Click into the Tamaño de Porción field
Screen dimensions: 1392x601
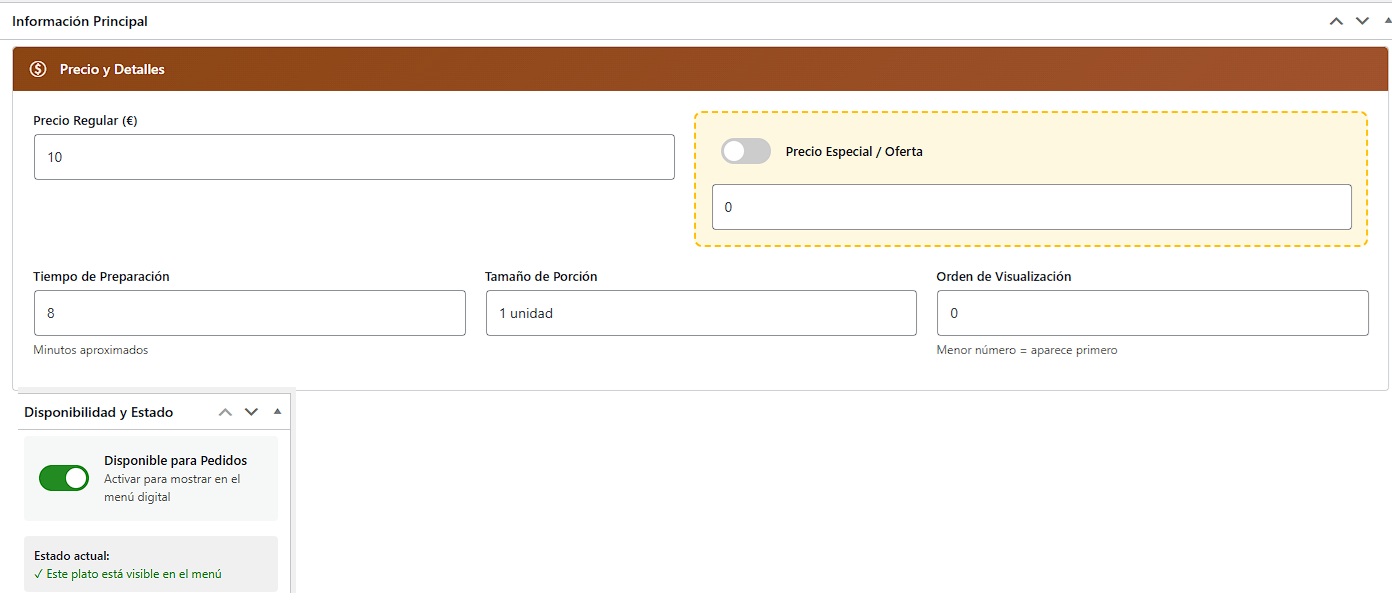click(x=701, y=313)
